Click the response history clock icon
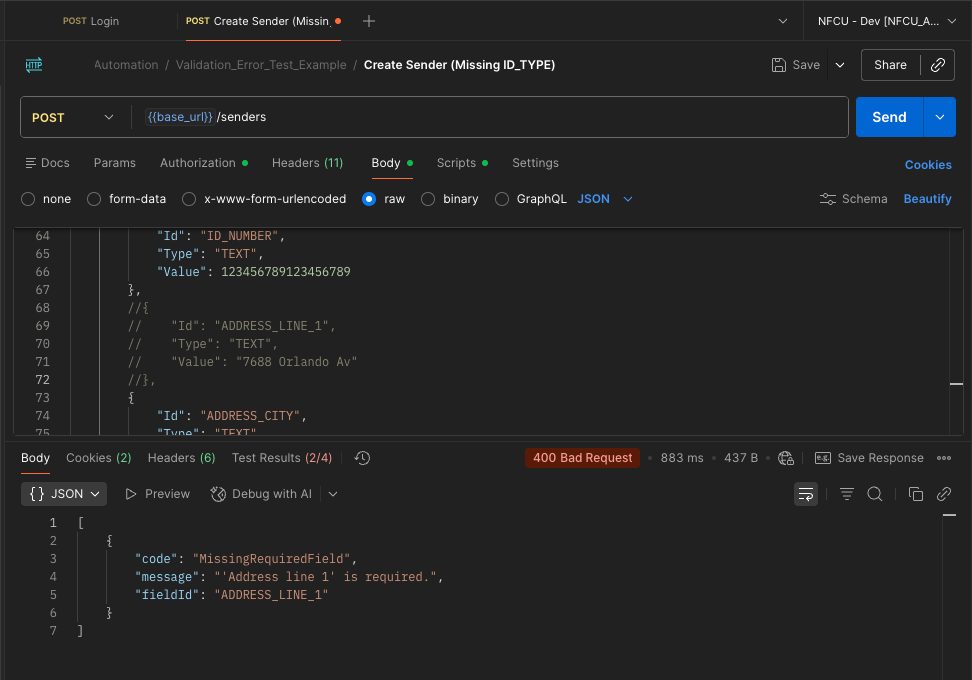Screen dimensions: 972x680 pyautogui.click(x=362, y=458)
